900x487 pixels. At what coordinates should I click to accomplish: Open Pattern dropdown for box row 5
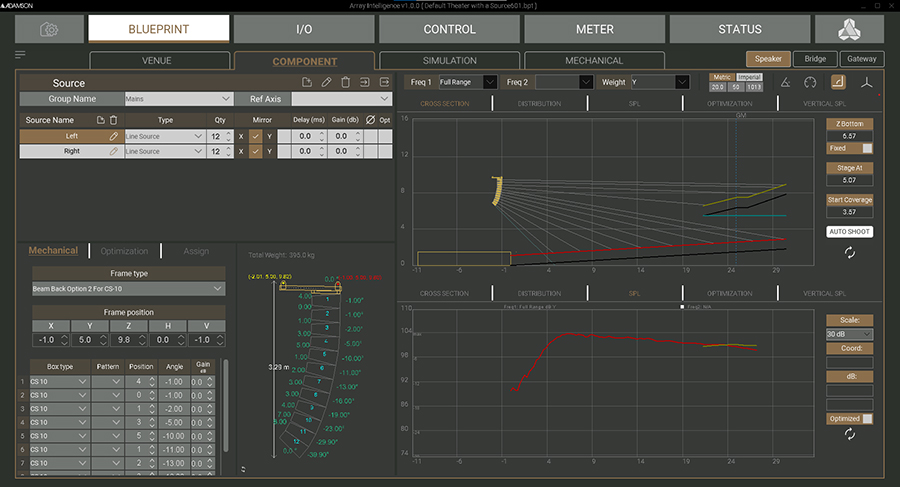pyautogui.click(x=108, y=436)
